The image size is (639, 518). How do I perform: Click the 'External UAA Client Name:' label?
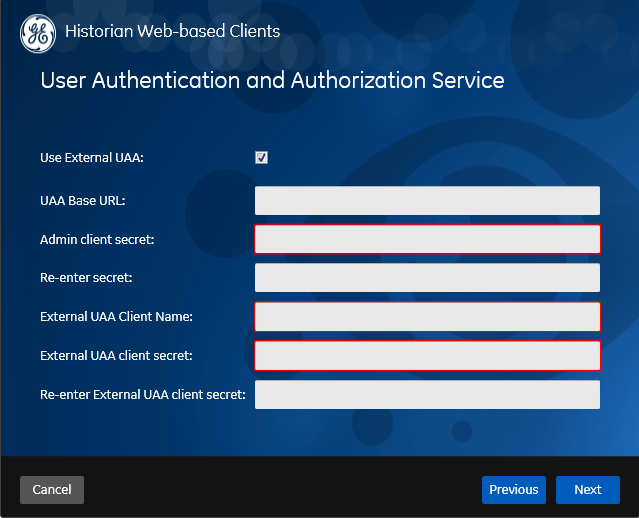pos(116,317)
